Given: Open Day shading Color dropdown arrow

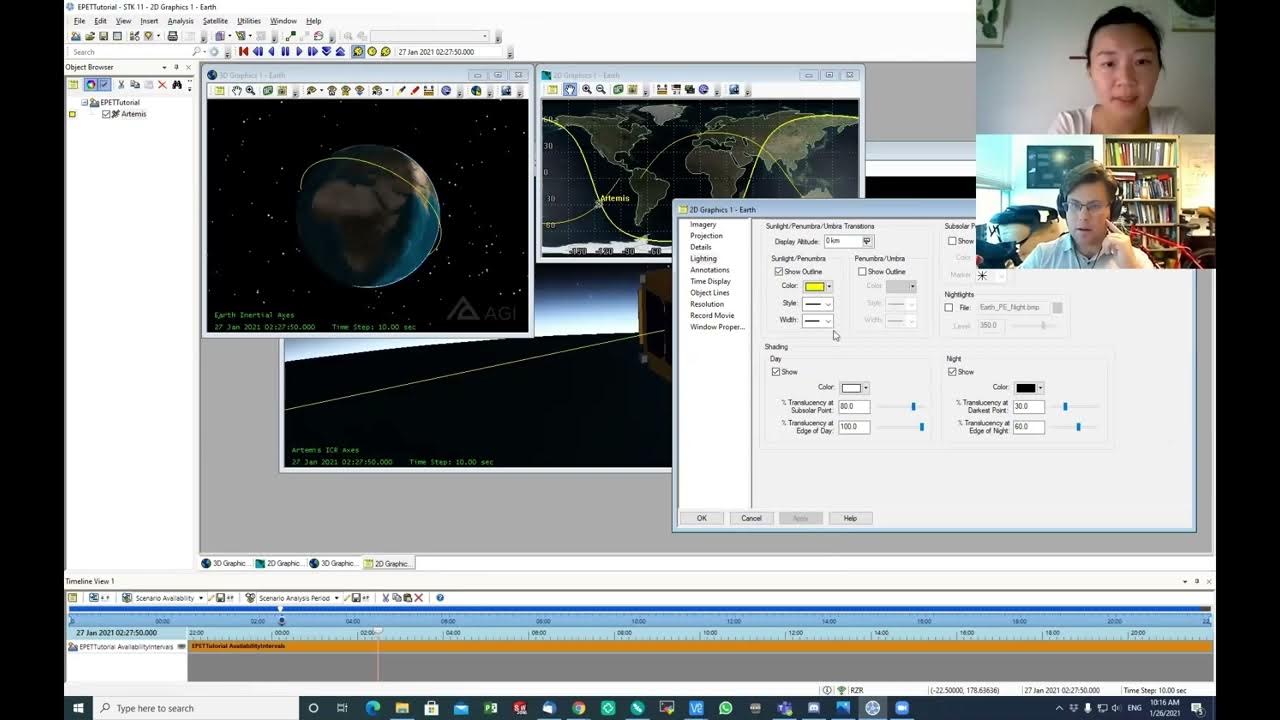Looking at the screenshot, I should click(866, 388).
